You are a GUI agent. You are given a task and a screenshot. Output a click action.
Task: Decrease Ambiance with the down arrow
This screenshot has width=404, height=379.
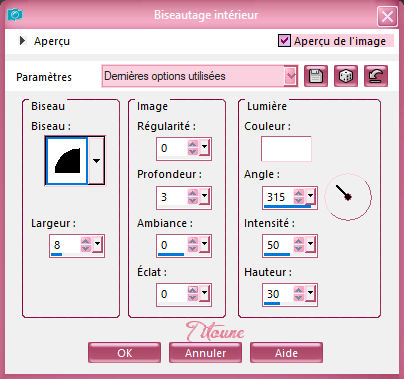pyautogui.click(x=193, y=249)
